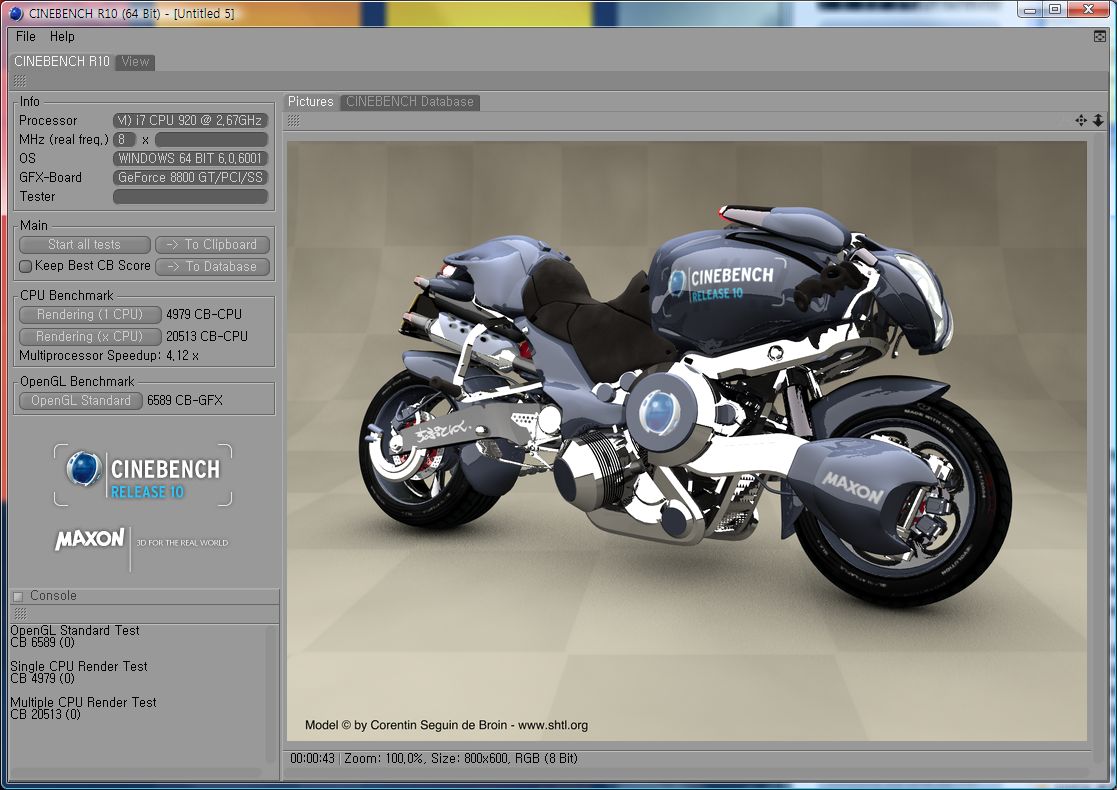Close the CINEBENCH R10 window
This screenshot has width=1117, height=790.
click(x=1089, y=10)
